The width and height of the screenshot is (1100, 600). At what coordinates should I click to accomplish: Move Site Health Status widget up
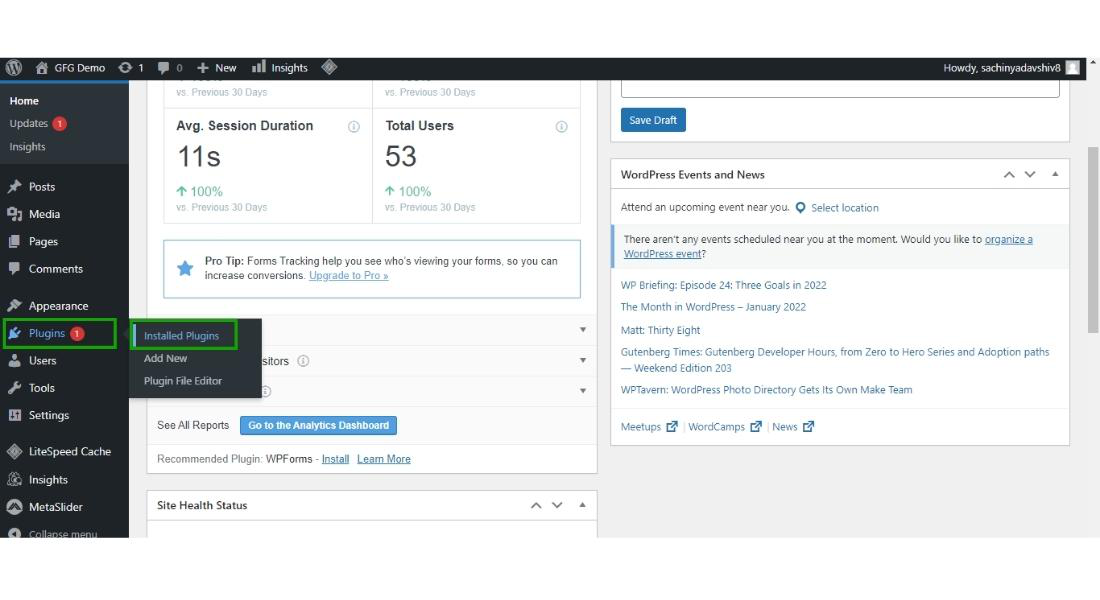536,505
